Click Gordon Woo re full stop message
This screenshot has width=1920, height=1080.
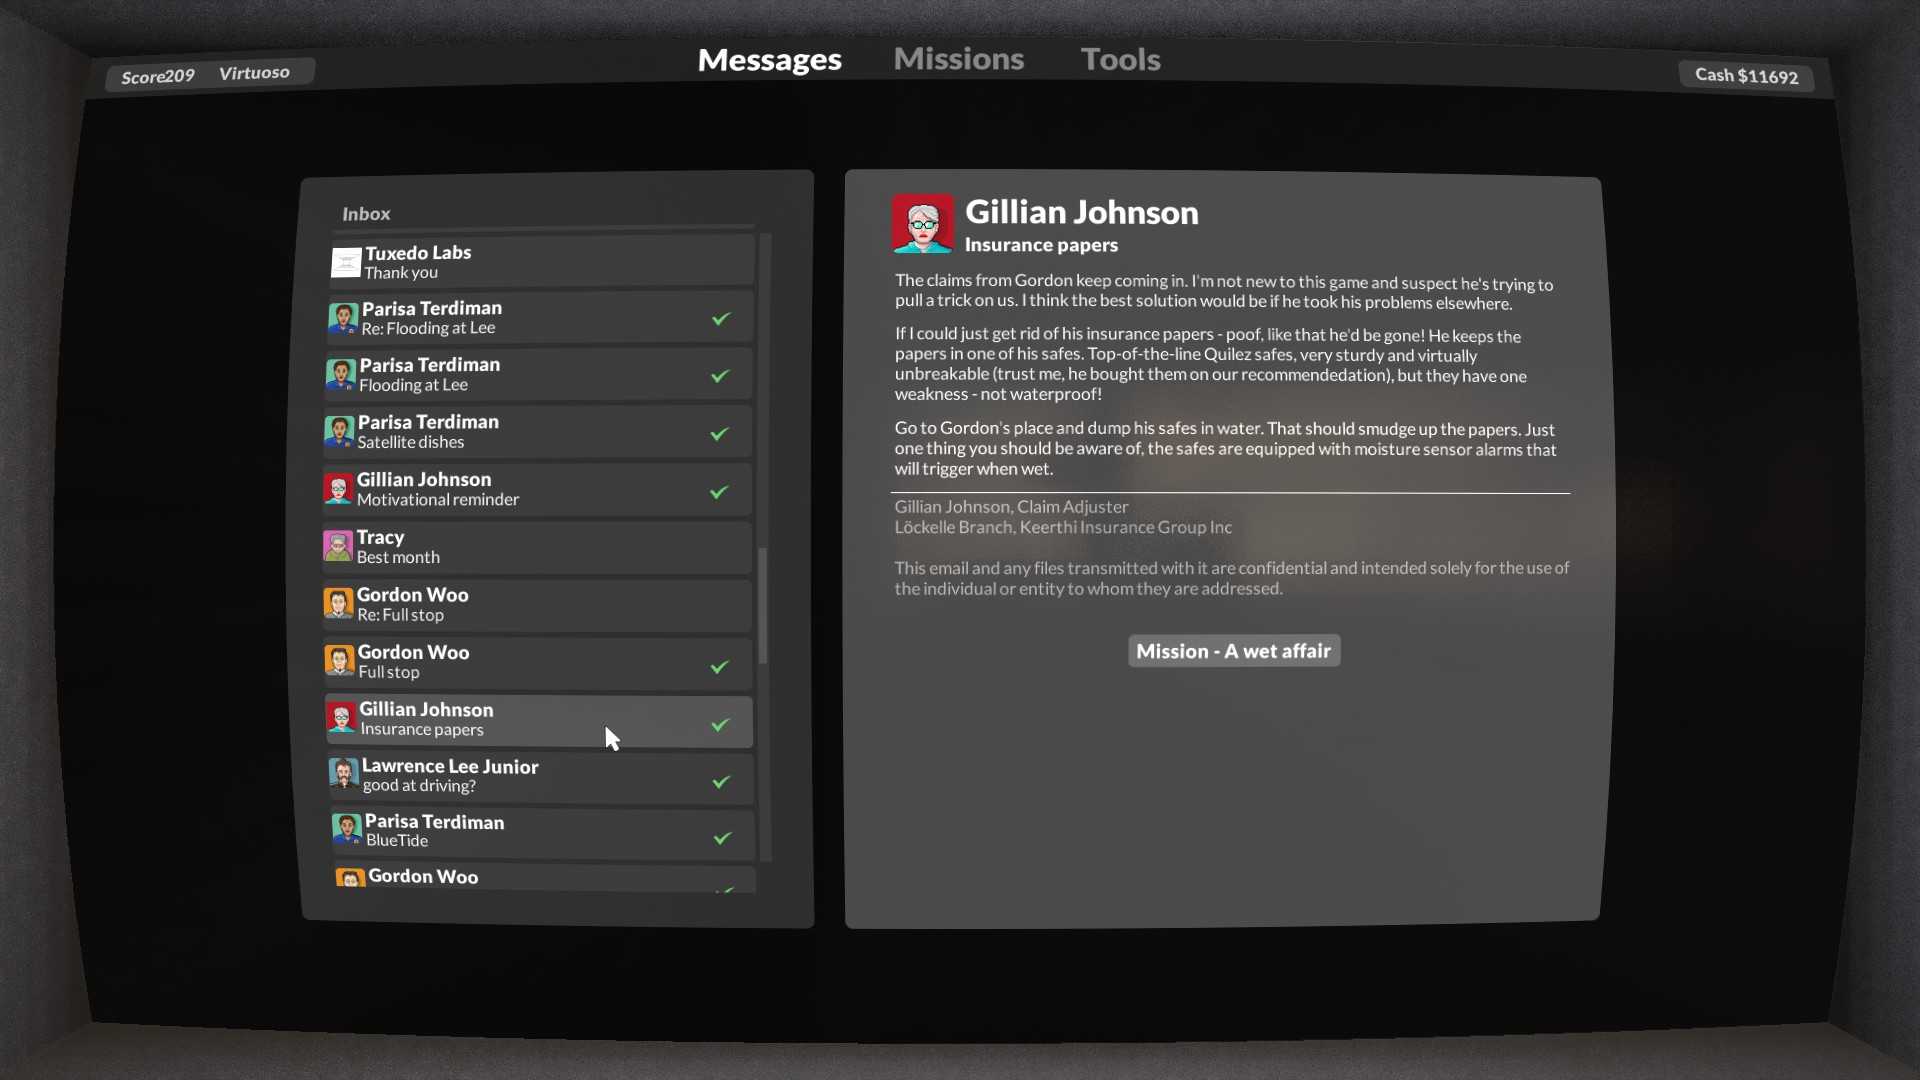tap(537, 603)
